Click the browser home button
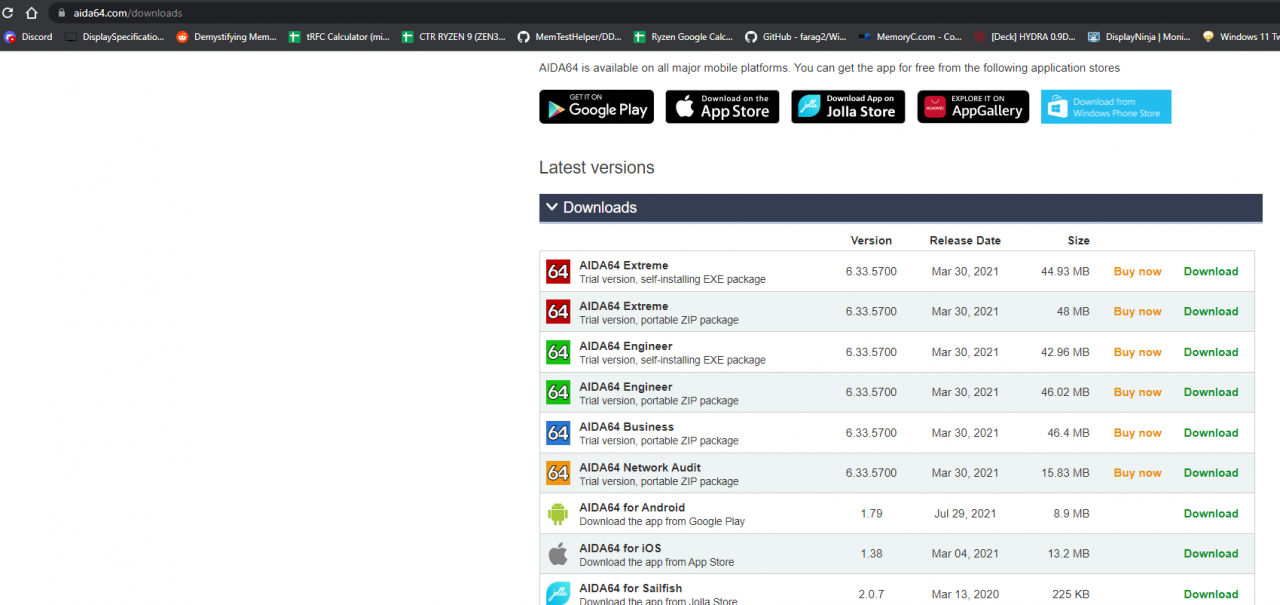 tap(32, 13)
